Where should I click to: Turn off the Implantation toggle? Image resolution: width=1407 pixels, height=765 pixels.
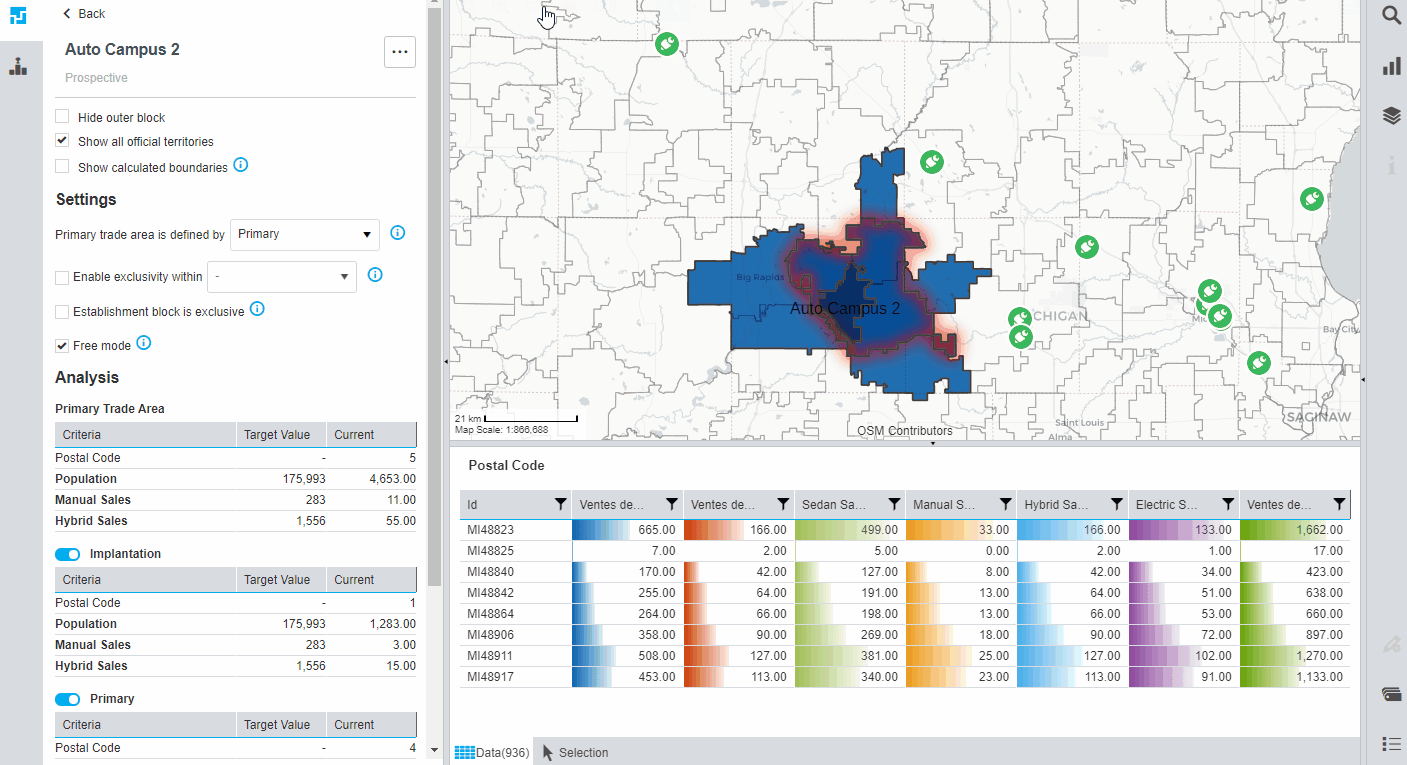point(67,554)
